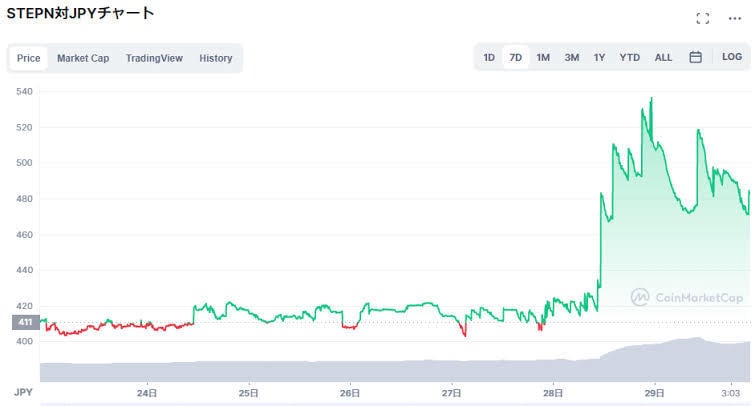Select the 1M time range
The width and height of the screenshot is (755, 406).
(543, 57)
